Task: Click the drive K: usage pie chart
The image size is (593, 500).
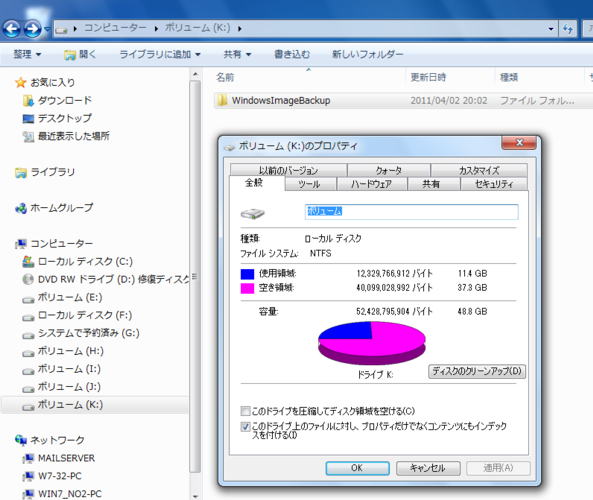Action: click(372, 343)
